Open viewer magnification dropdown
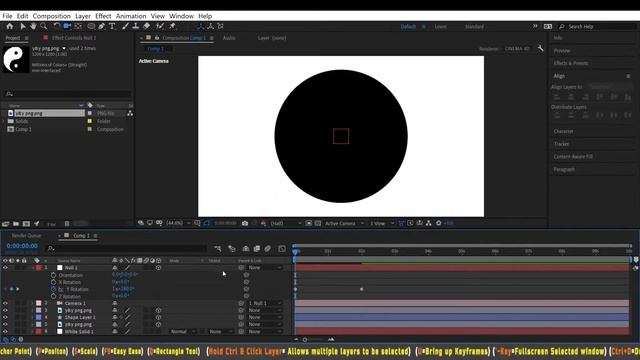The width and height of the screenshot is (640, 360). click(178, 223)
